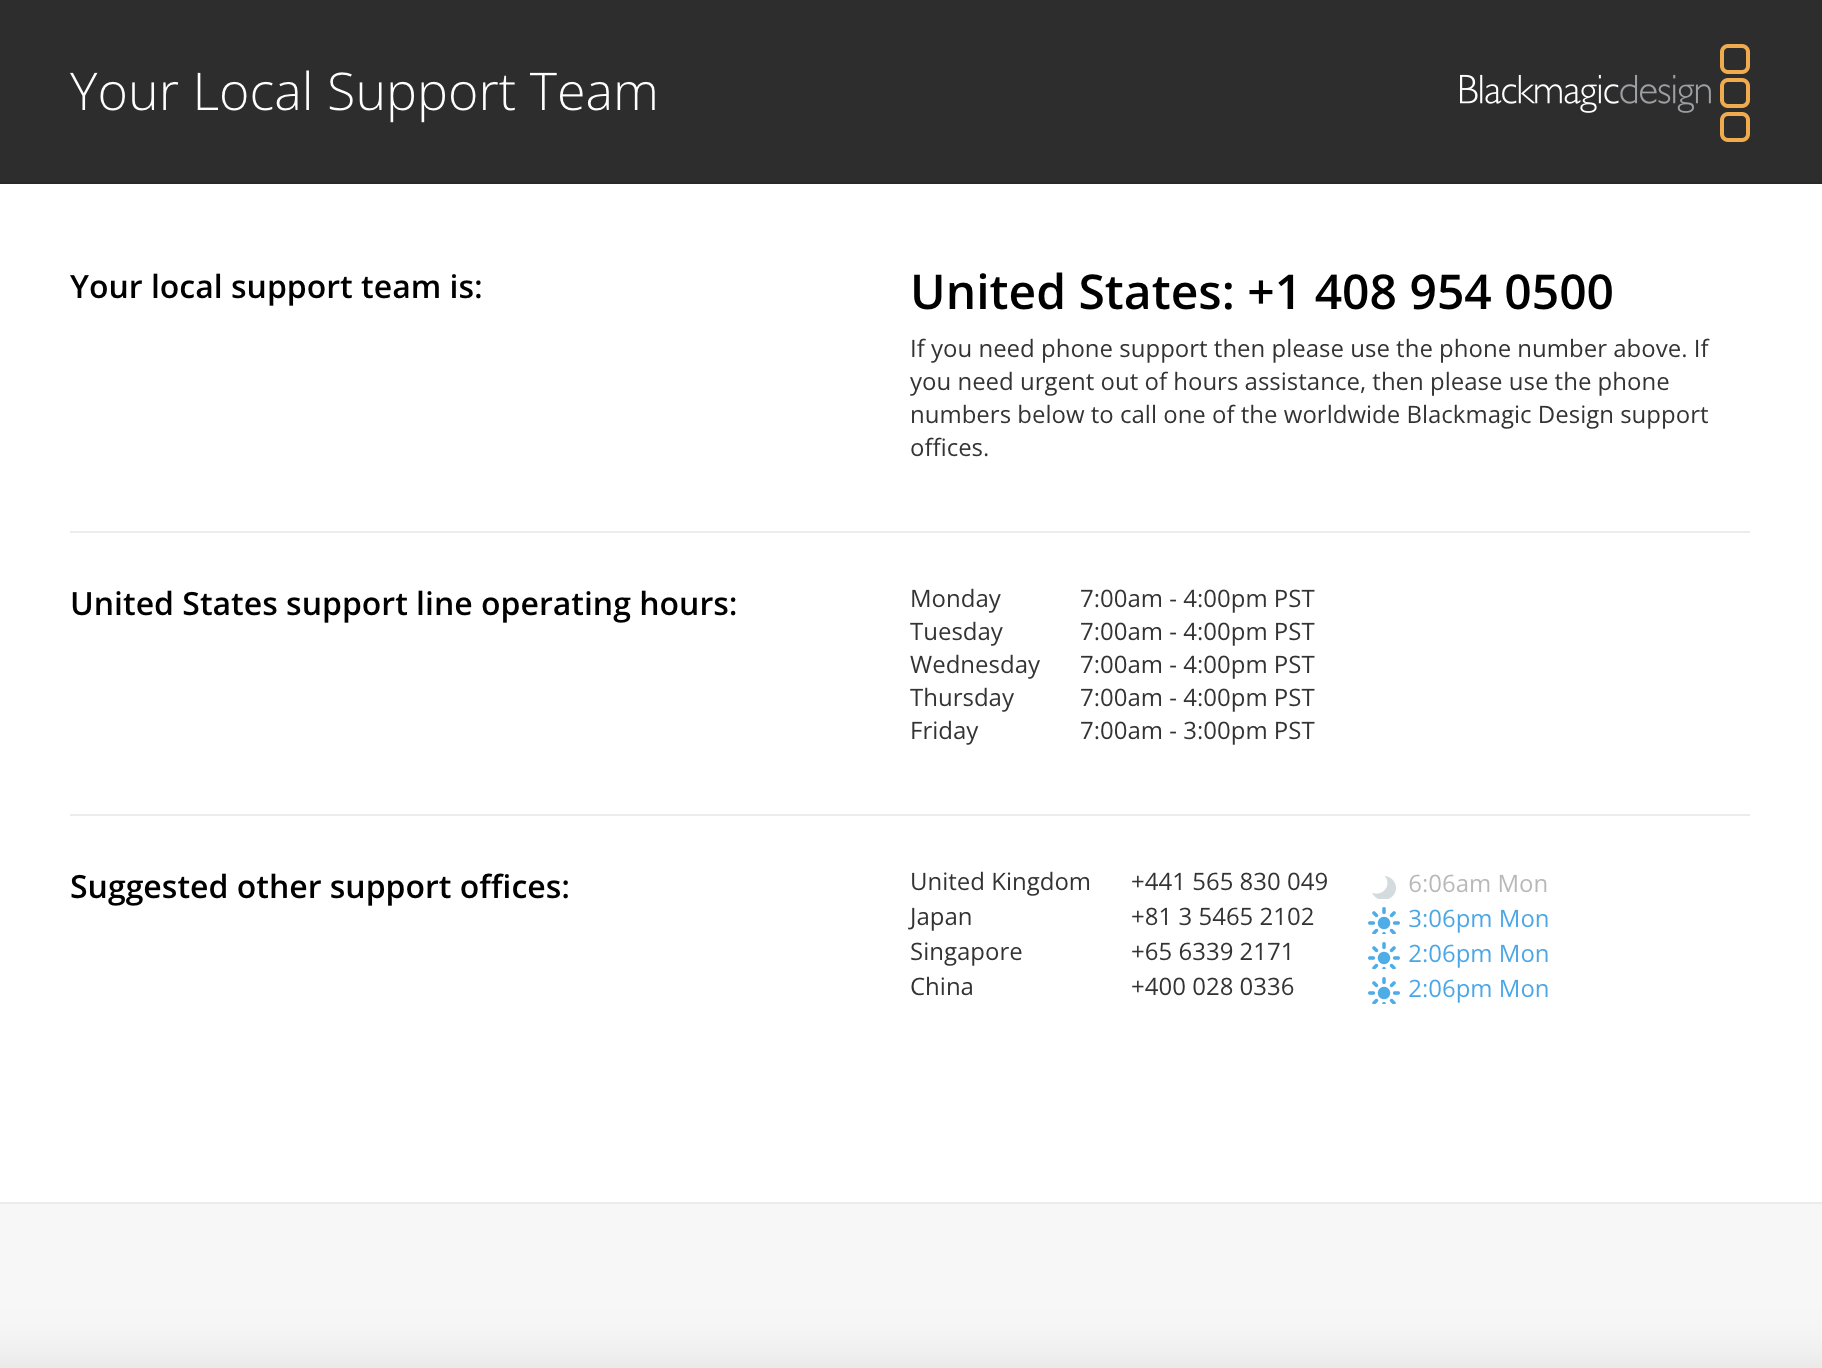Viewport: 1822px width, 1368px height.
Task: Click Friday's 7:00am - 3:00pm PST hours
Action: (x=1197, y=731)
